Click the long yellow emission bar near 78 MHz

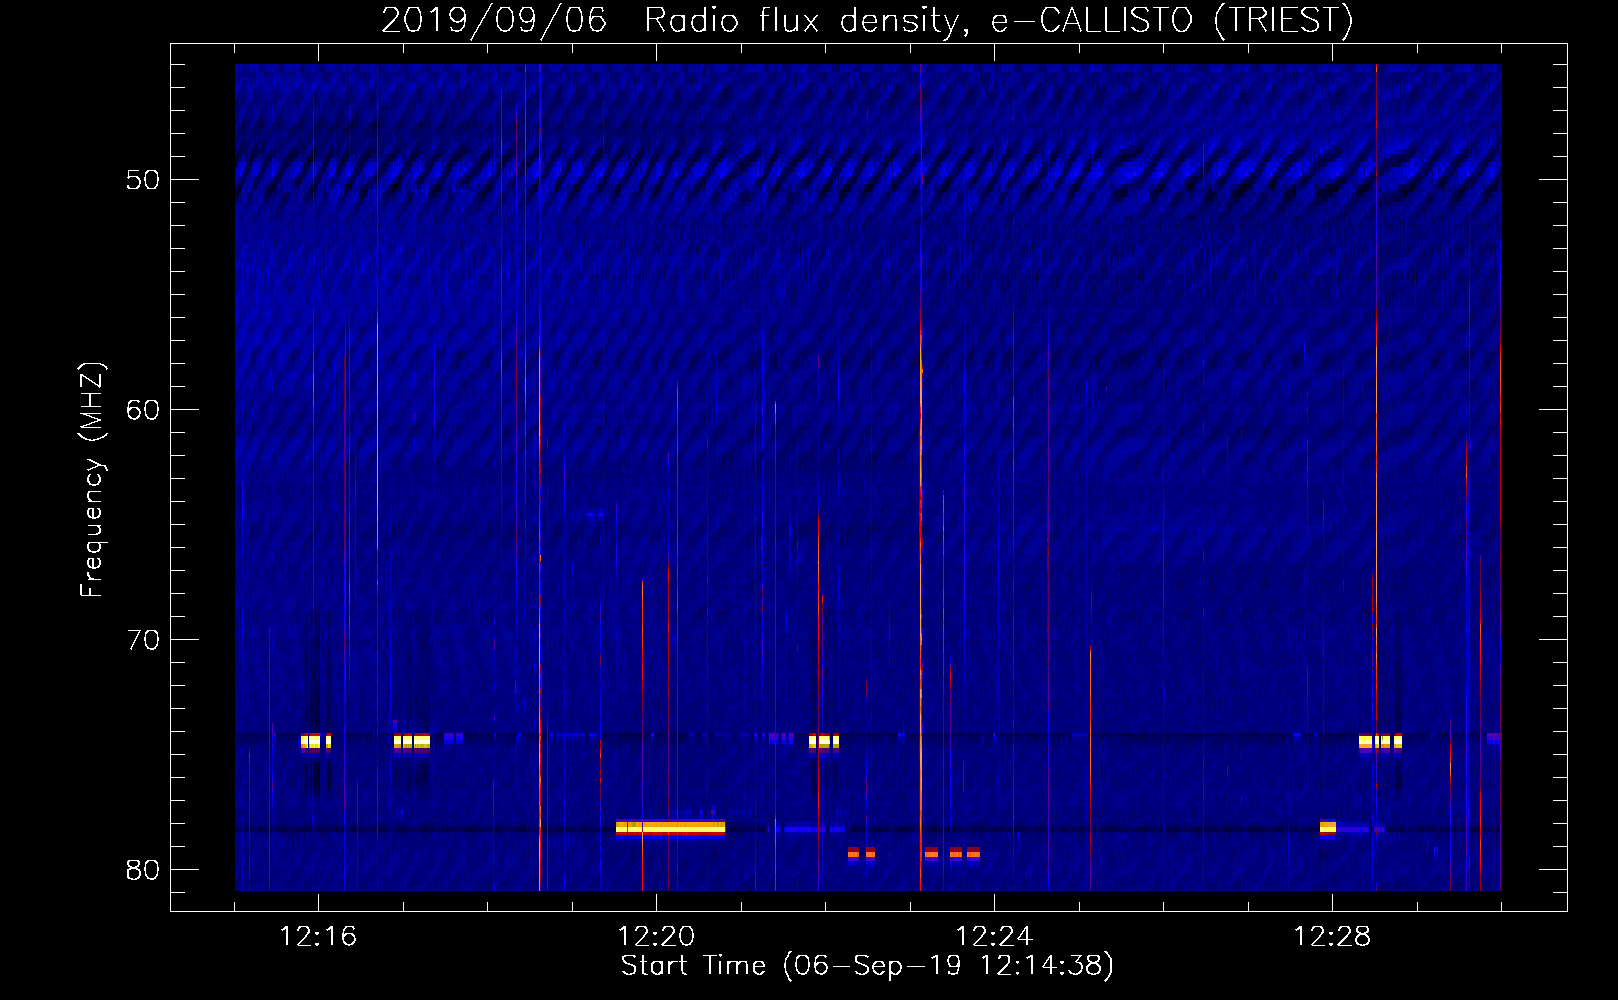click(670, 827)
